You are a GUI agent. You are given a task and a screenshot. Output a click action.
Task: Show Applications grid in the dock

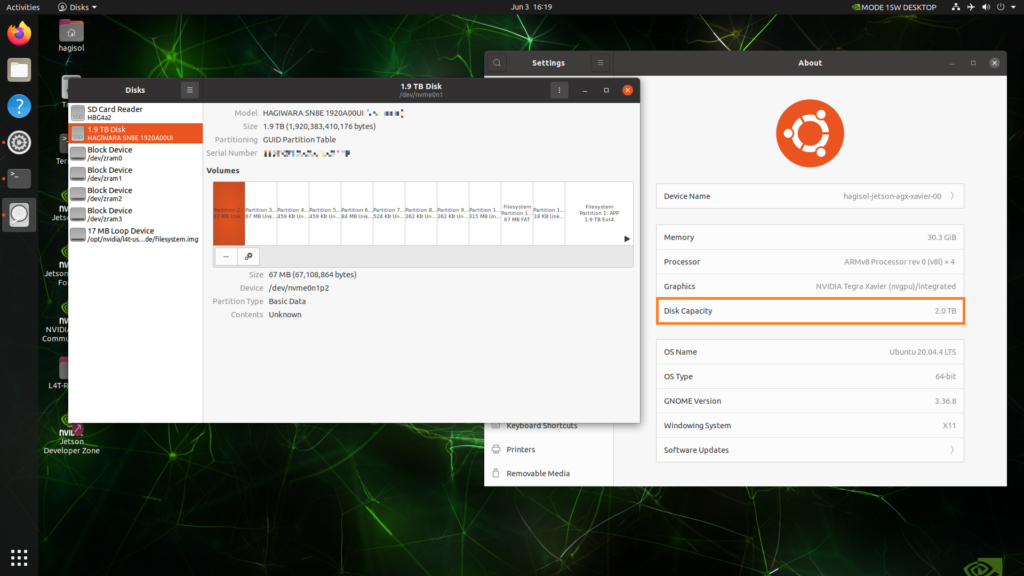19,558
